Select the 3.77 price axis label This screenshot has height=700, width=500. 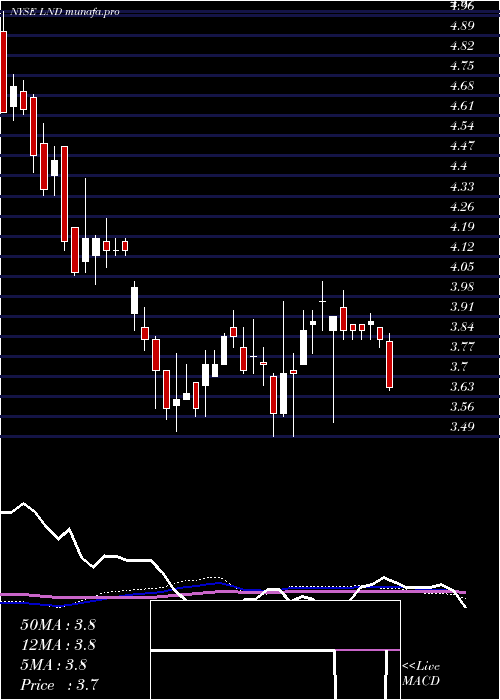point(462,347)
